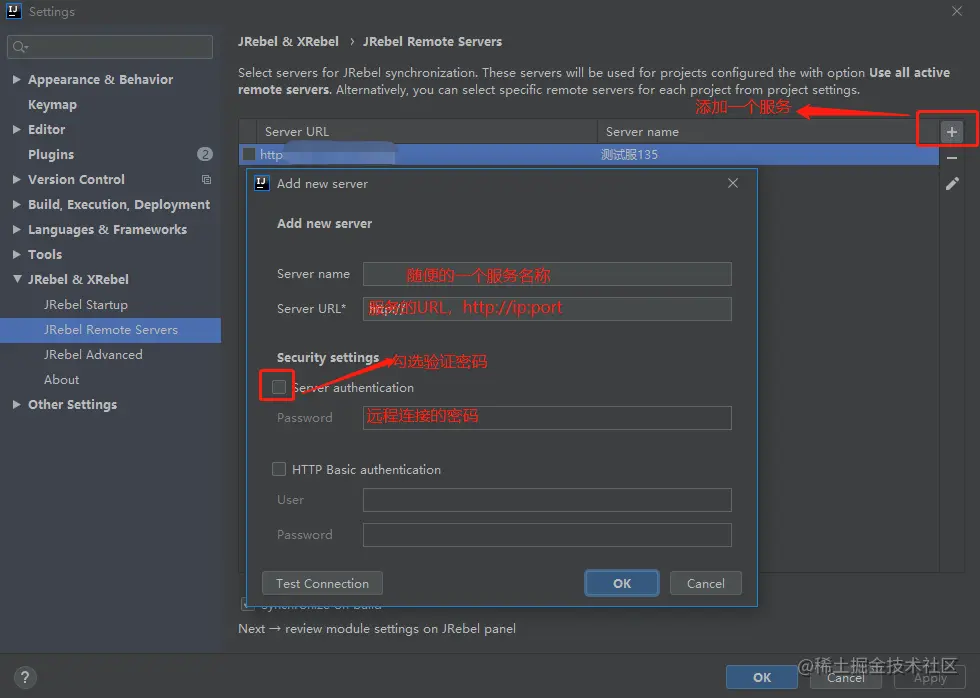The height and width of the screenshot is (698, 980).
Task: Click the HTTP Basic User field
Action: pyautogui.click(x=547, y=500)
